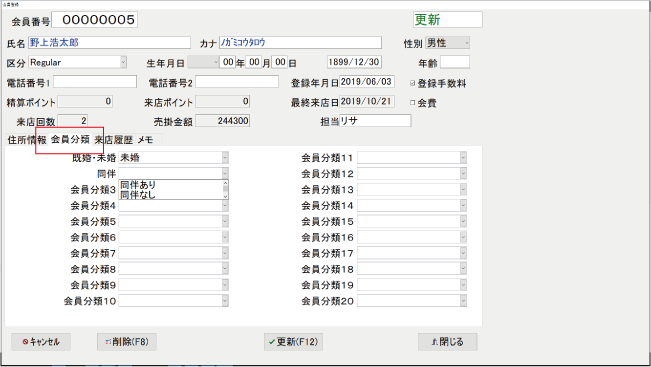Click the 閉じる close button
Viewport: 651px width, 367px height.
tap(448, 342)
